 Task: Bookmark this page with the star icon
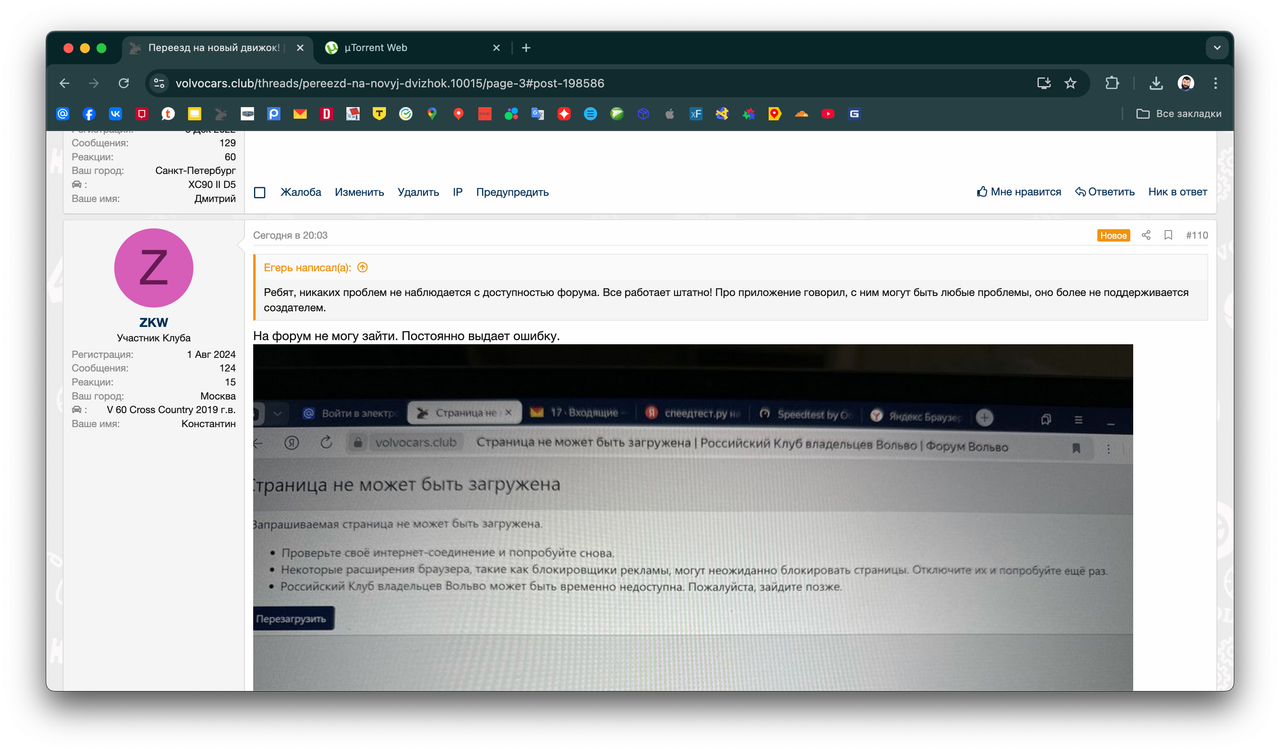(x=1070, y=83)
